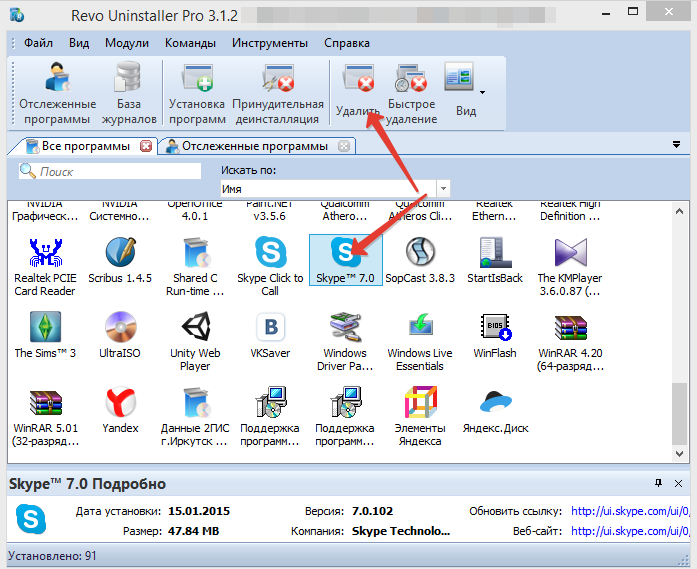697x569 pixels.
Task: Click the size value 47.84 MB
Action: point(193,531)
